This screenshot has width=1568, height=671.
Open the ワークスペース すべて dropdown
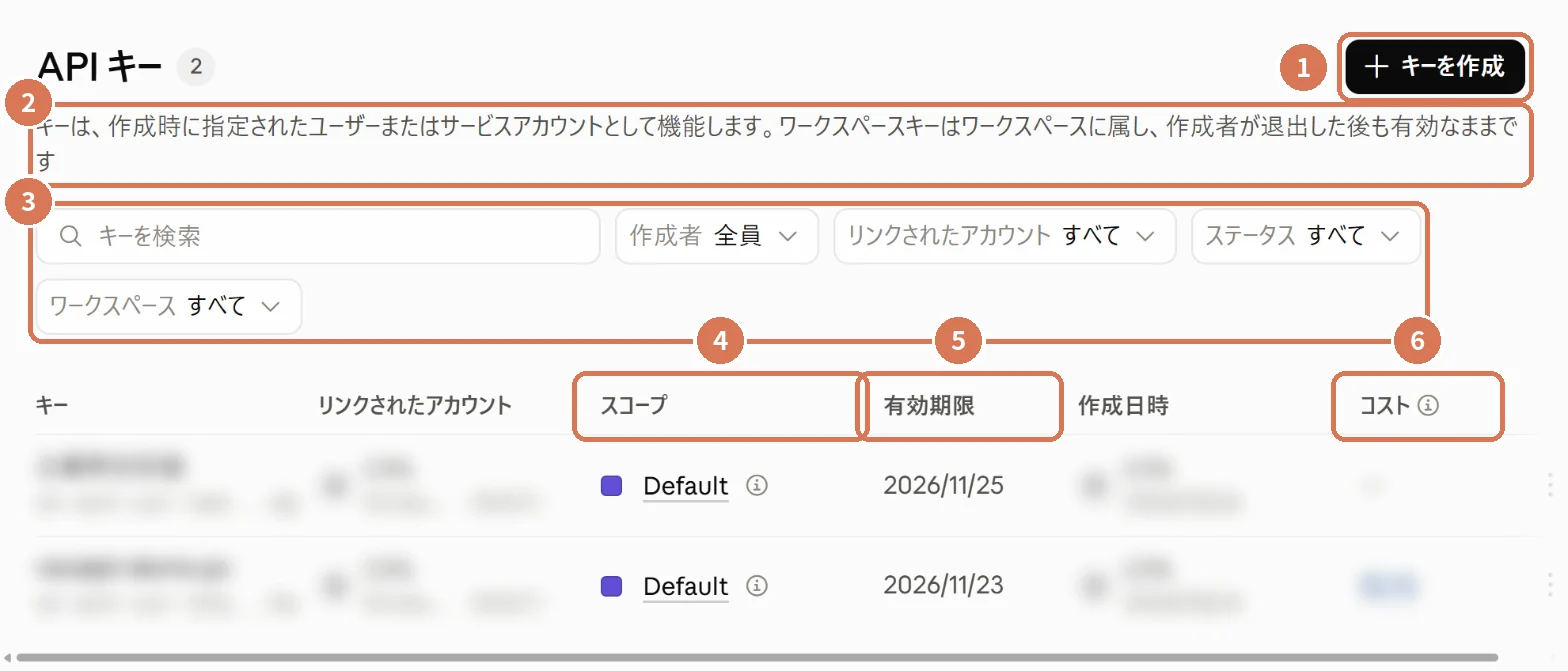tap(169, 306)
